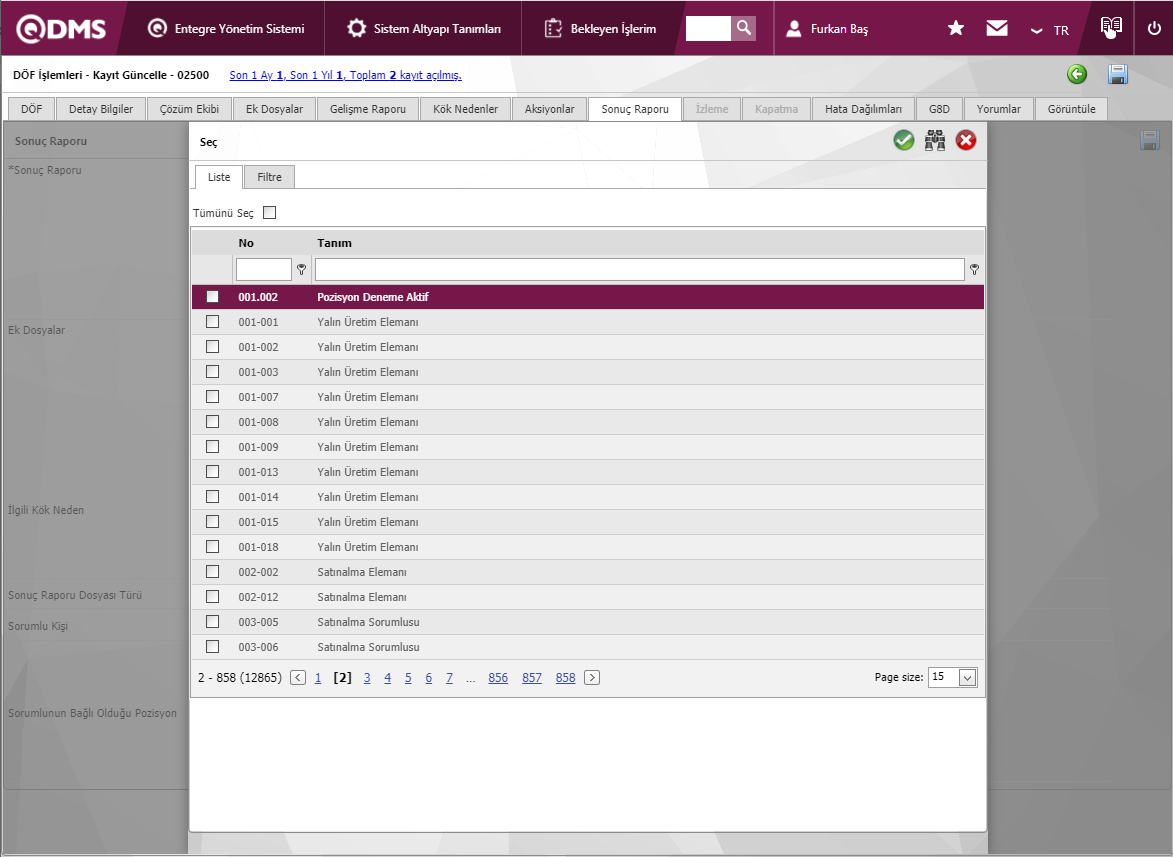Switch to the Filtre tab
Viewport: 1173px width, 857px height.
269,177
